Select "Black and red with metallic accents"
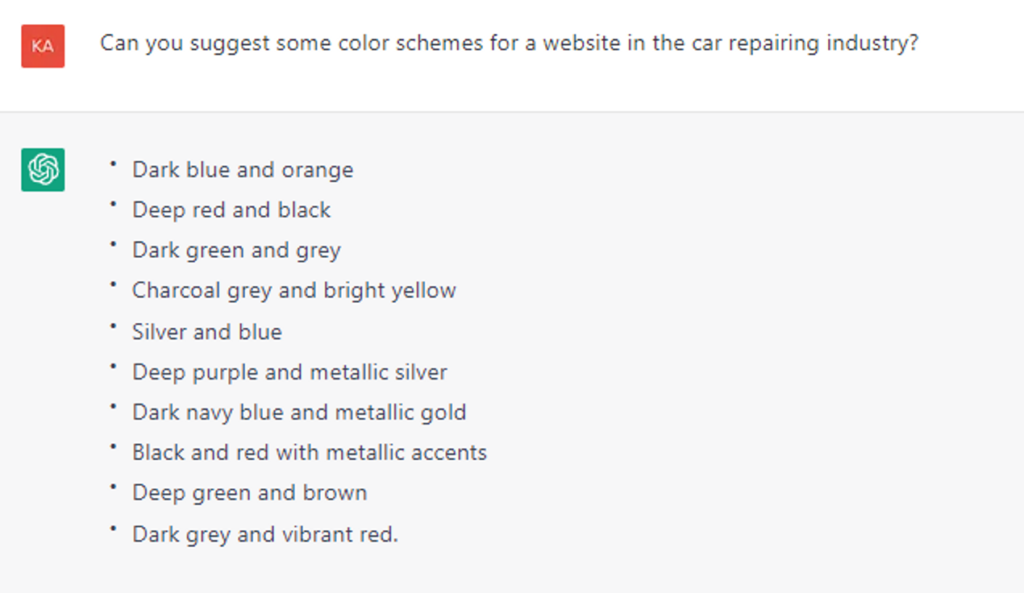1024x593 pixels. coord(310,452)
